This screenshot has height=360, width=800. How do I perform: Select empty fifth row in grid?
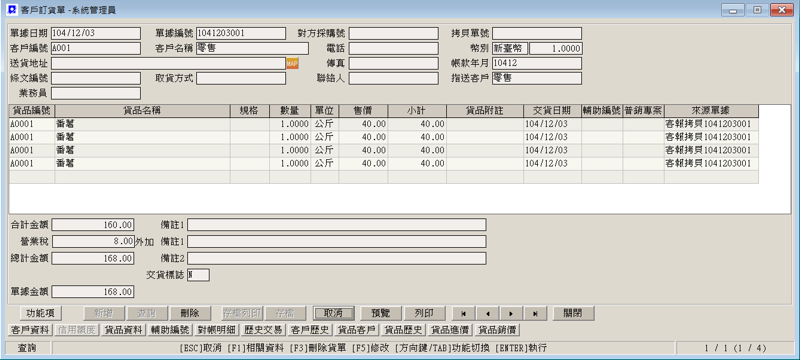384,177
